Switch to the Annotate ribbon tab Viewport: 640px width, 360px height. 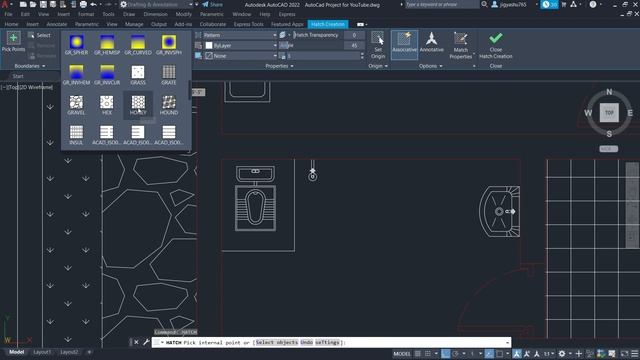pyautogui.click(x=56, y=24)
